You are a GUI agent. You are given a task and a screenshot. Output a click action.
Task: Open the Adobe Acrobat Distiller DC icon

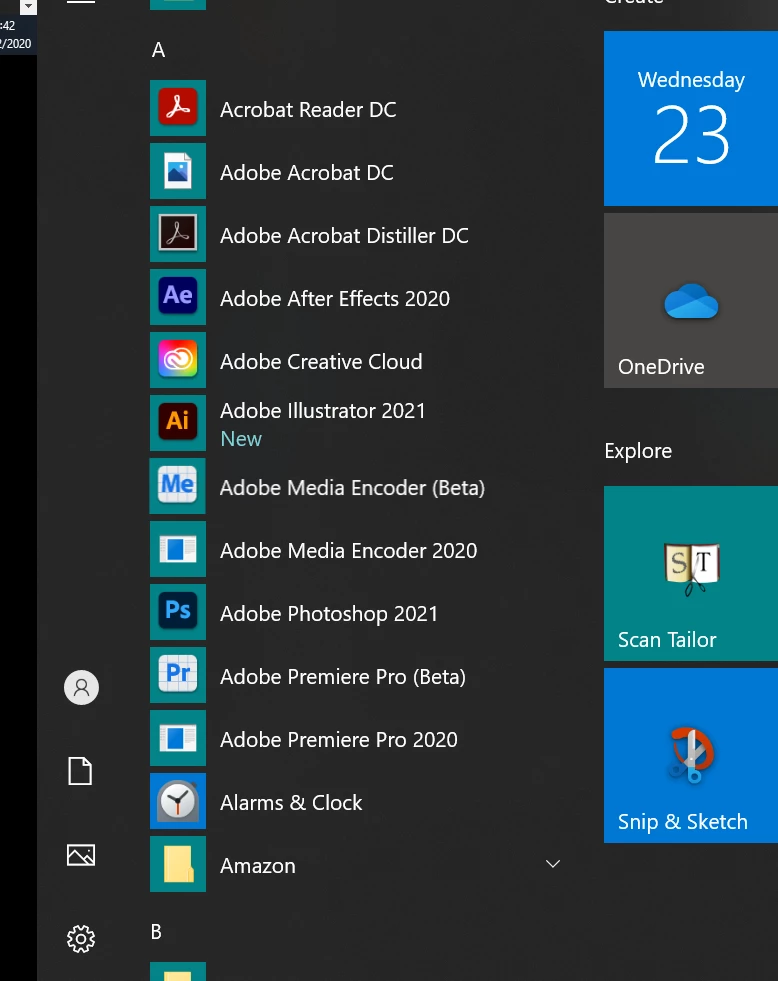(178, 234)
